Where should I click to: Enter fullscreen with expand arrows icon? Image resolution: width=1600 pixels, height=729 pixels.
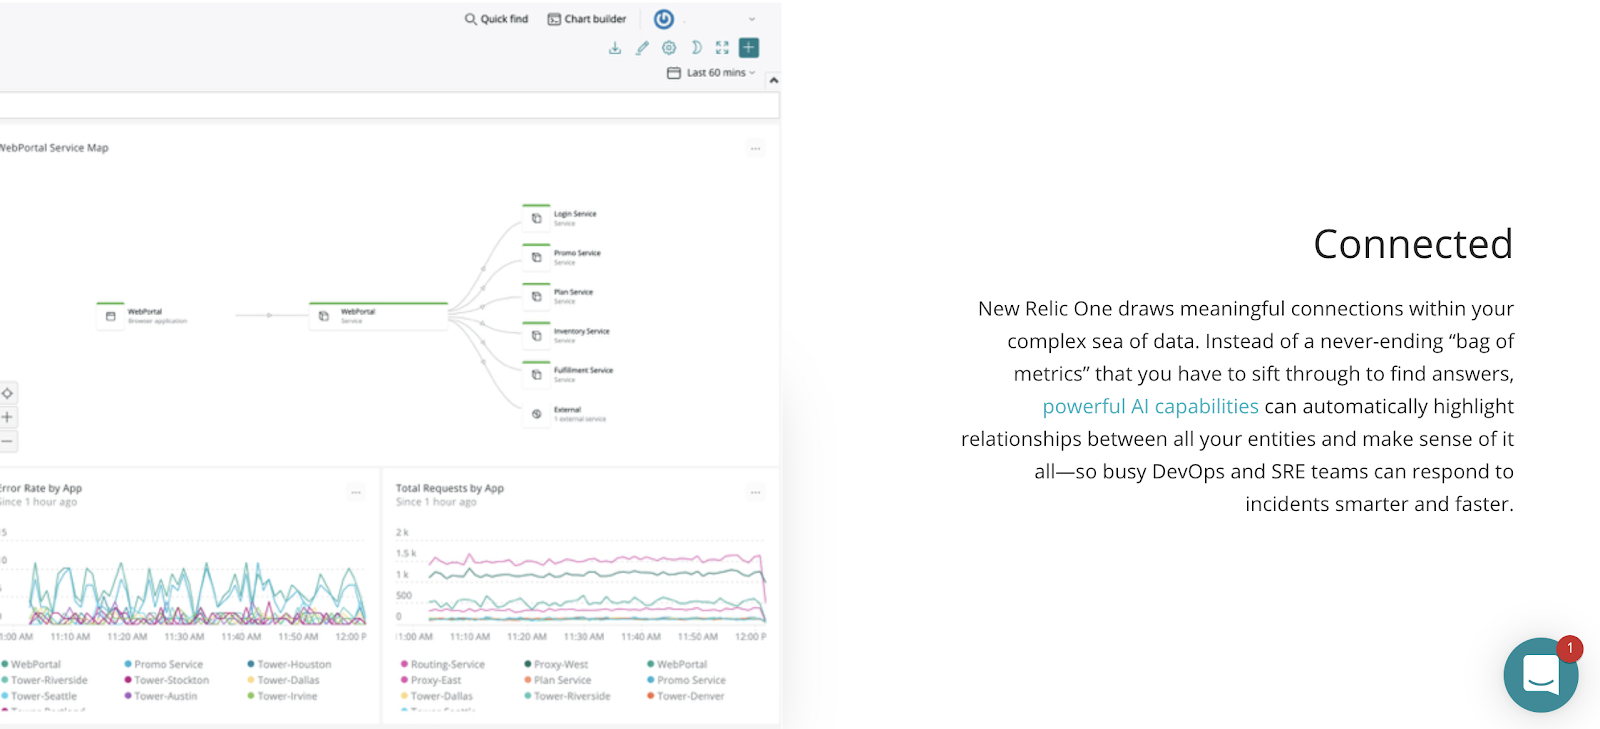click(x=722, y=48)
